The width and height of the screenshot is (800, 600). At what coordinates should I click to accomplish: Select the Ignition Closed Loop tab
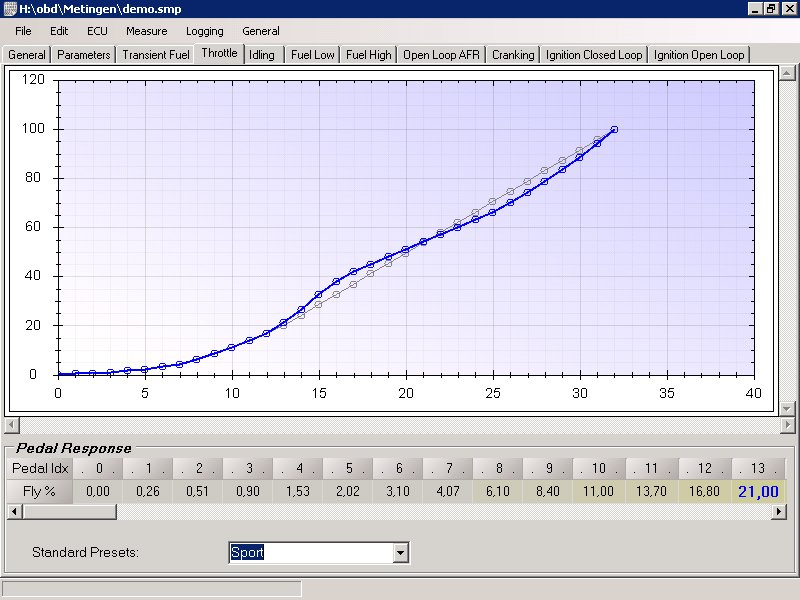(594, 55)
